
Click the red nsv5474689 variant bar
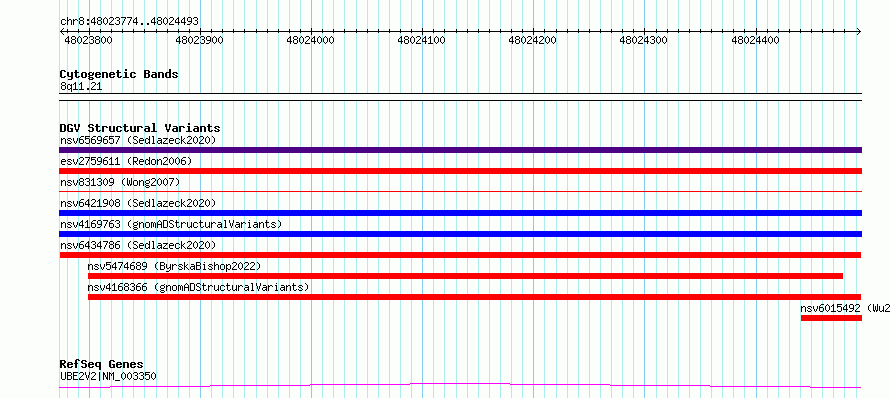(x=465, y=276)
